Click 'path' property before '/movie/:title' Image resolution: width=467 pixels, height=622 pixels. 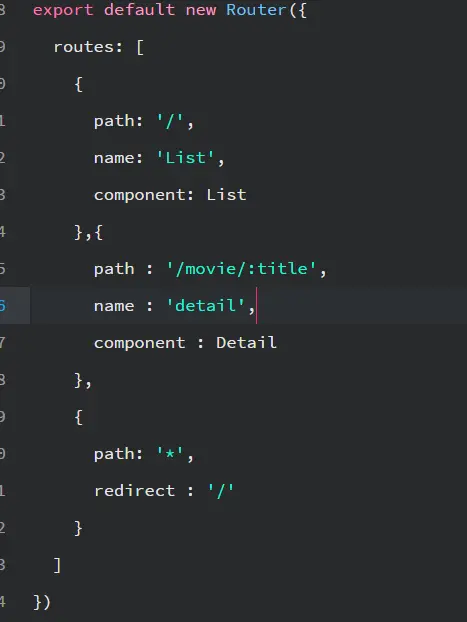114,269
